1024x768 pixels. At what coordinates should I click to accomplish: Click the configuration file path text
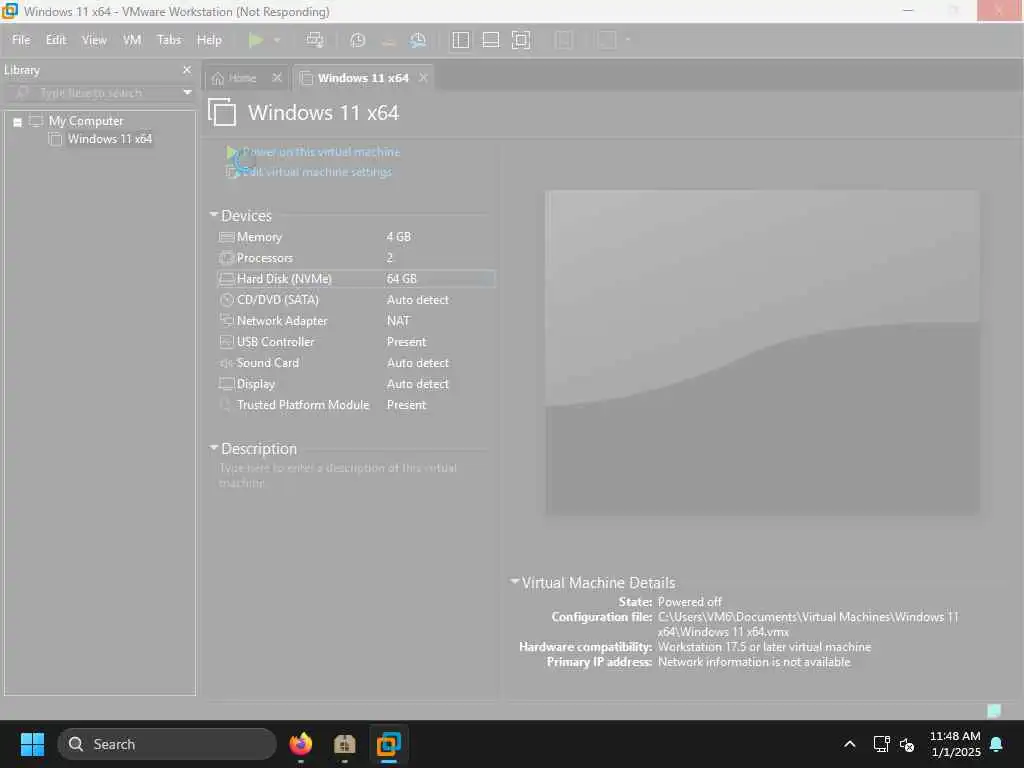point(808,624)
